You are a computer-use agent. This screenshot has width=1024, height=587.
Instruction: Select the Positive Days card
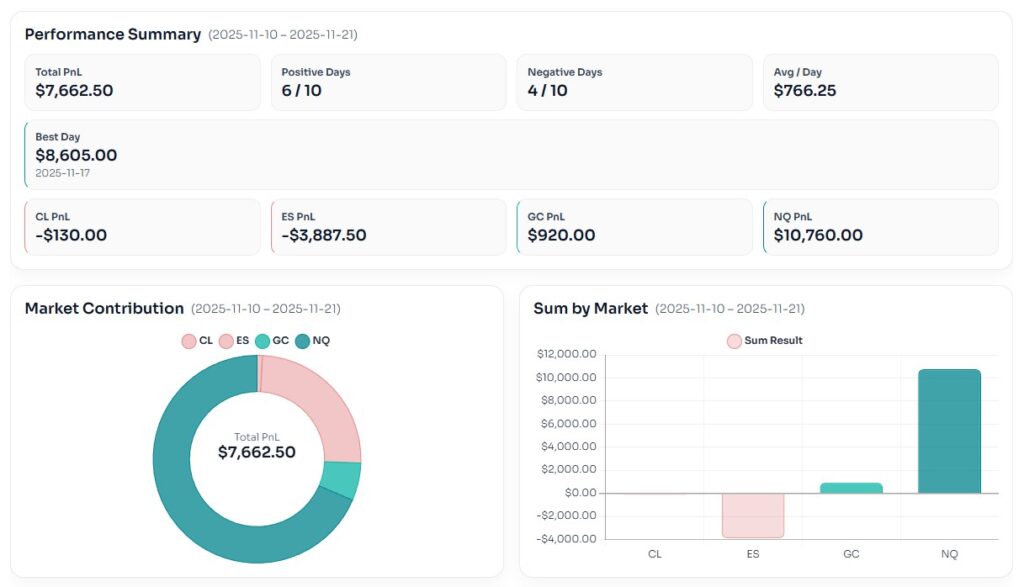pos(388,82)
